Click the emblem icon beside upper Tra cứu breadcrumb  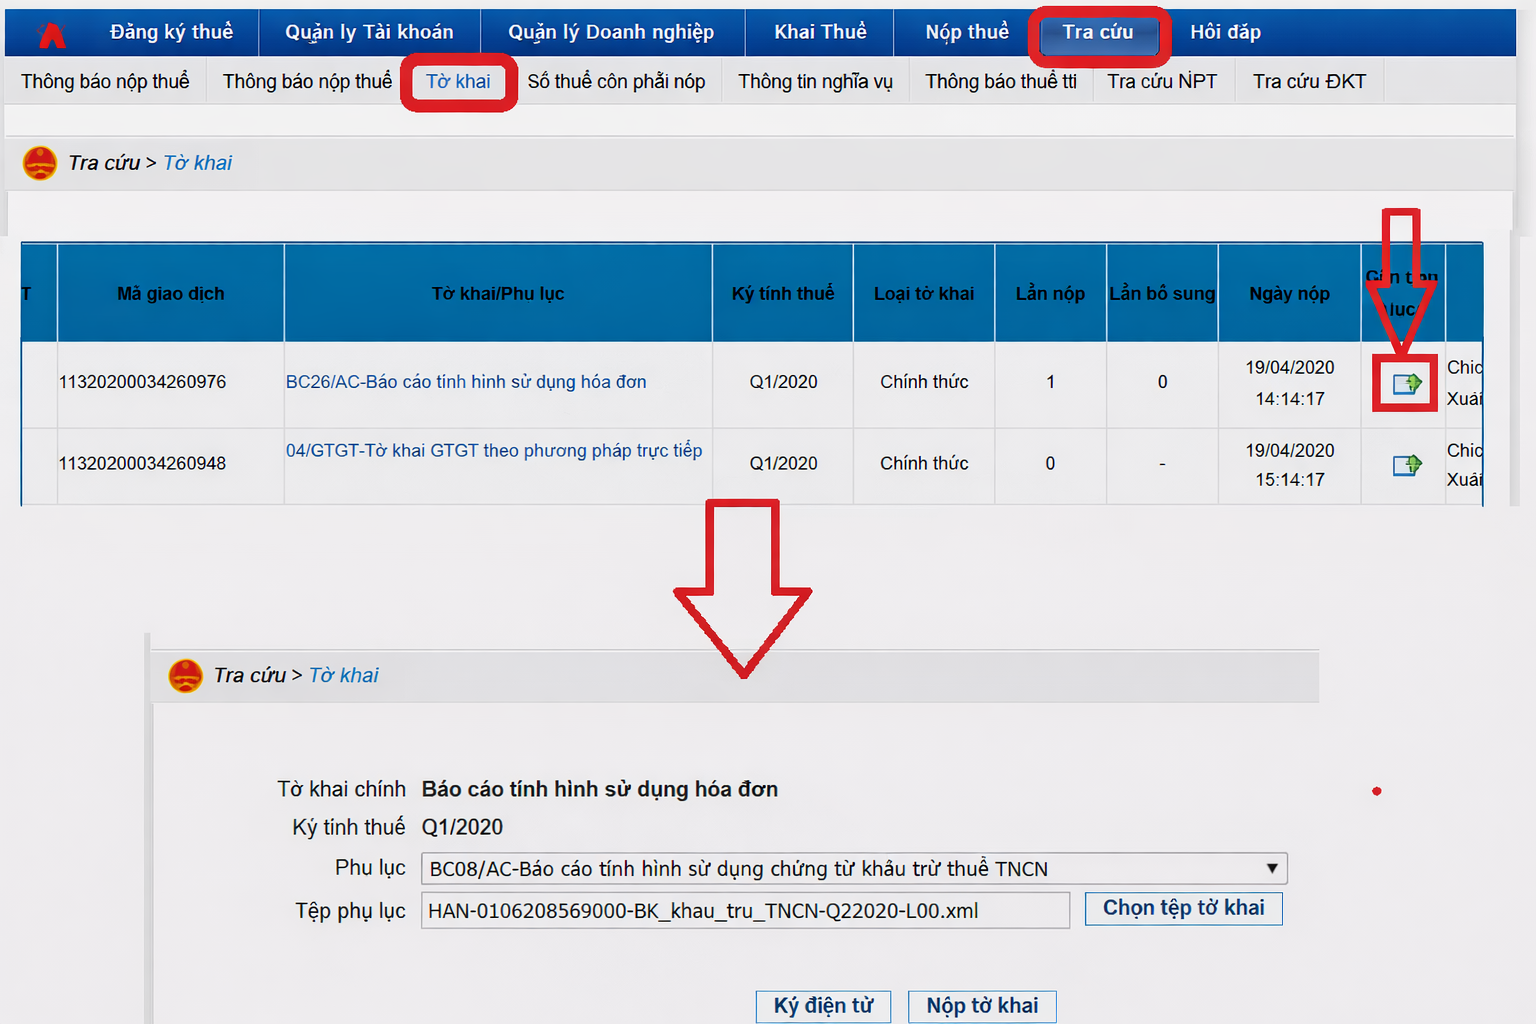pyautogui.click(x=40, y=163)
